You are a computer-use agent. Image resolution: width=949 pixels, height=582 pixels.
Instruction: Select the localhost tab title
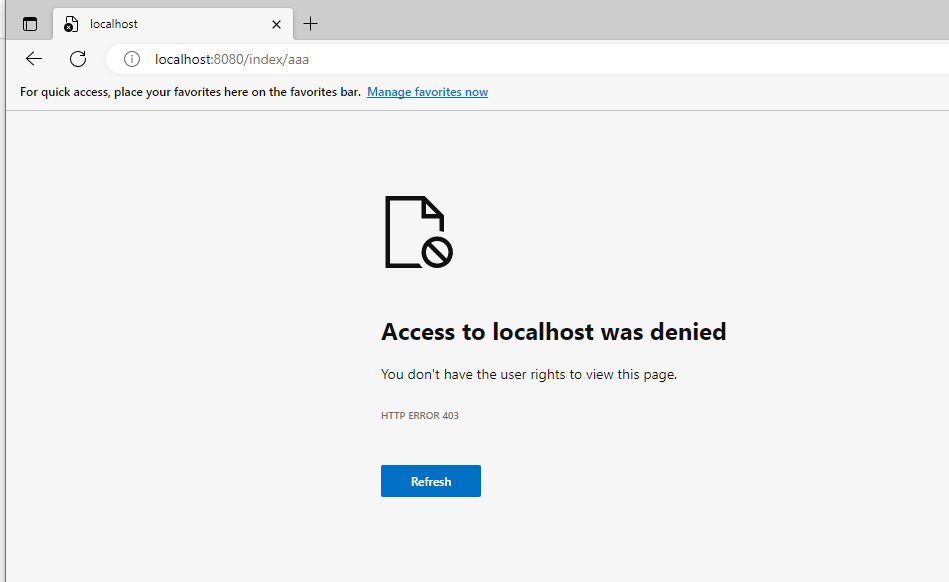pyautogui.click(x=114, y=24)
